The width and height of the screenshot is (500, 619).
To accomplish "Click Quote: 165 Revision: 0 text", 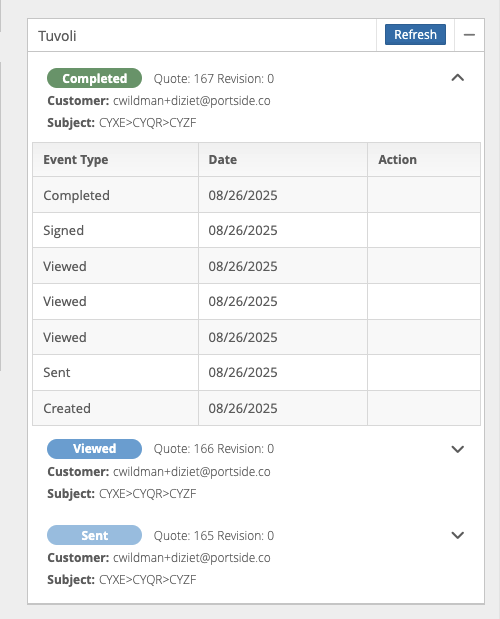I will [x=213, y=536].
